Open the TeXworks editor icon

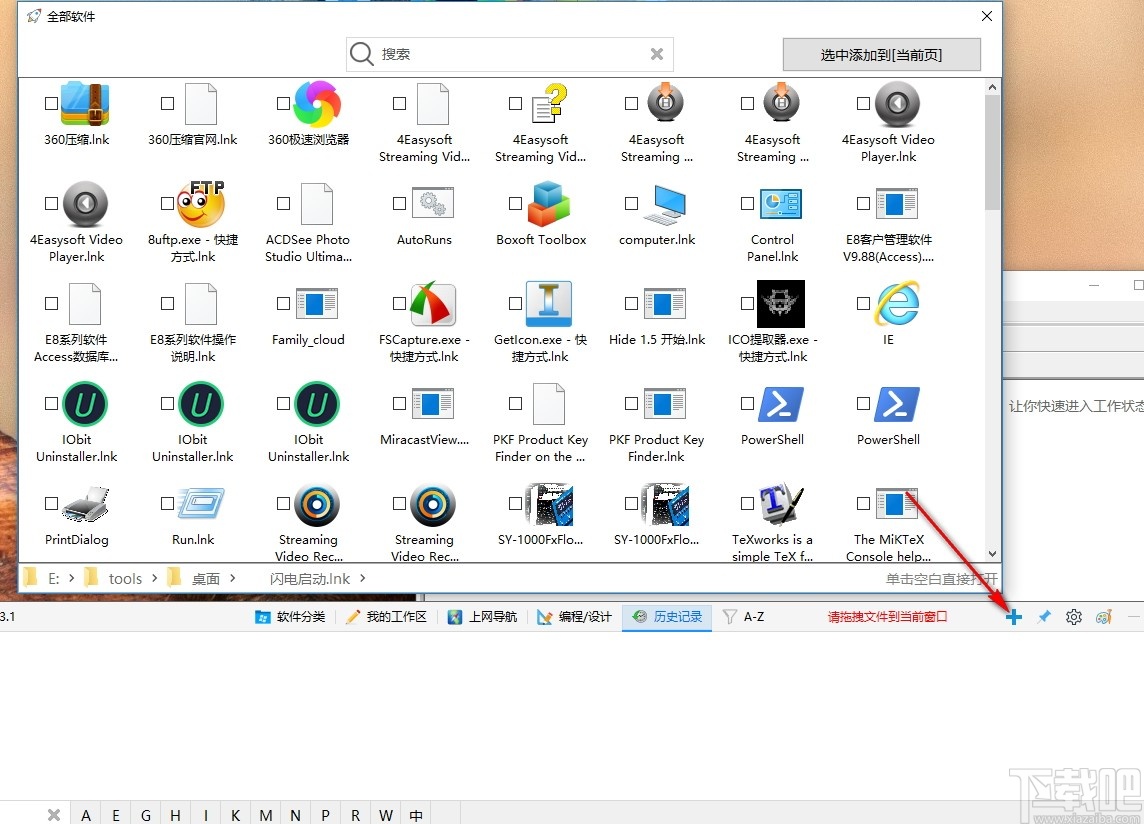point(781,504)
